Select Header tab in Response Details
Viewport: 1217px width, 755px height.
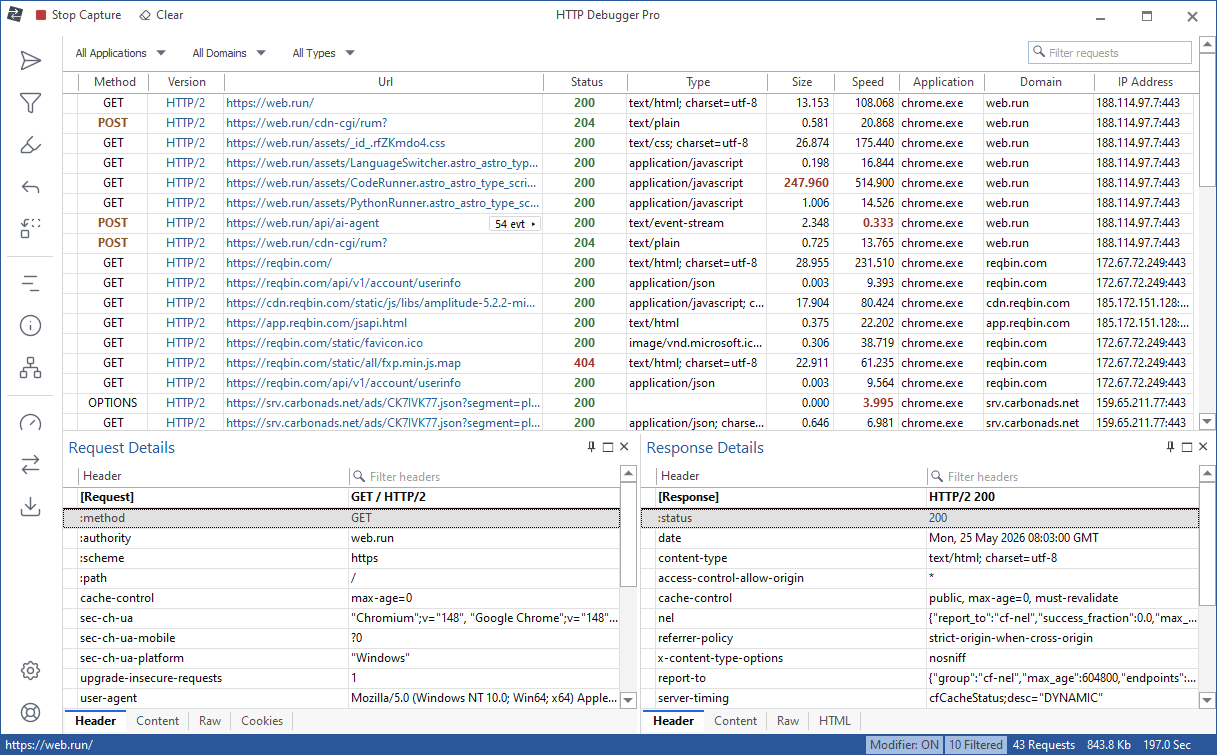click(x=673, y=720)
